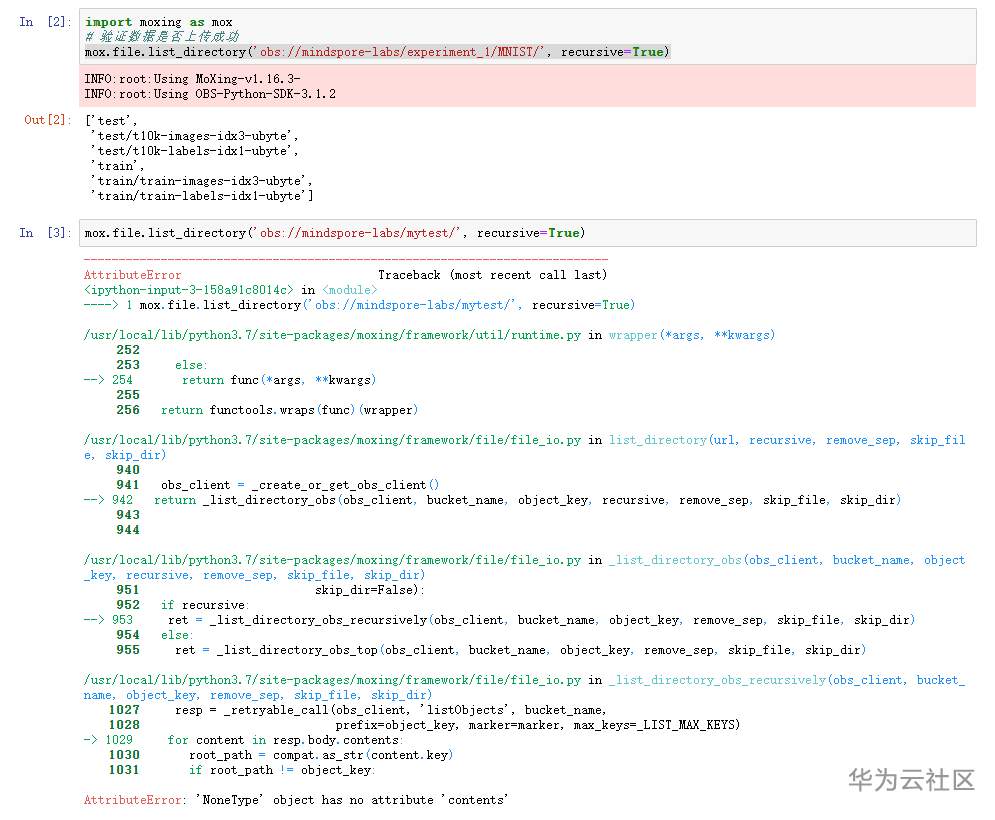This screenshot has height=820, width=995.
Task: Click line 953 '_list_directory_obs_recursively' call
Action: (541, 620)
